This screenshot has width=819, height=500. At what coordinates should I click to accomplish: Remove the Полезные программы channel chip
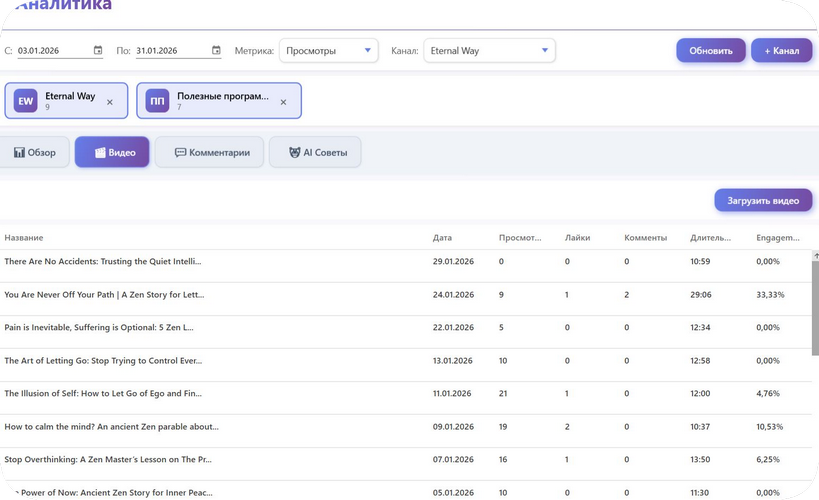coord(283,102)
